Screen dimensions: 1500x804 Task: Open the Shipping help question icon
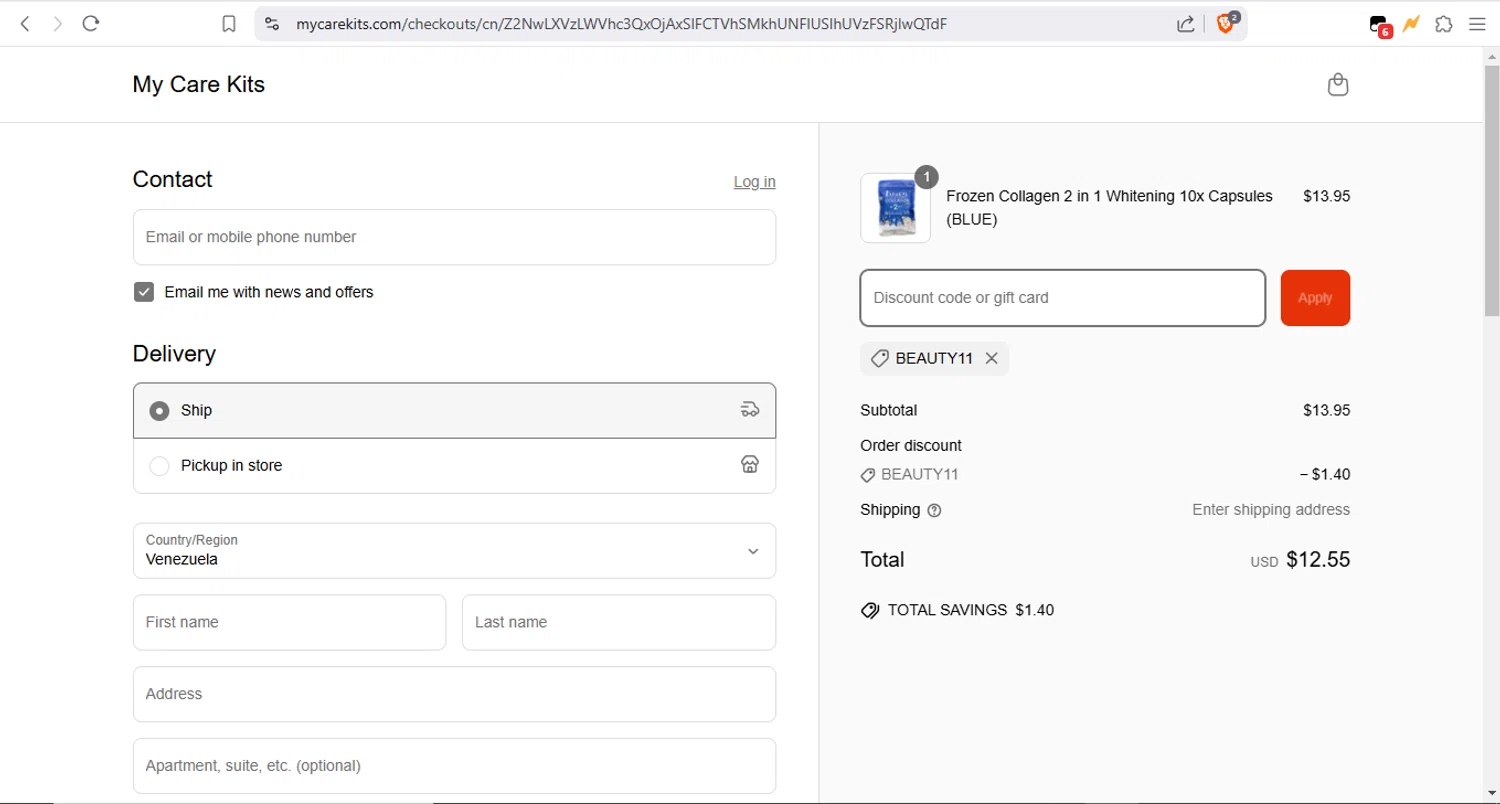[x=934, y=510]
